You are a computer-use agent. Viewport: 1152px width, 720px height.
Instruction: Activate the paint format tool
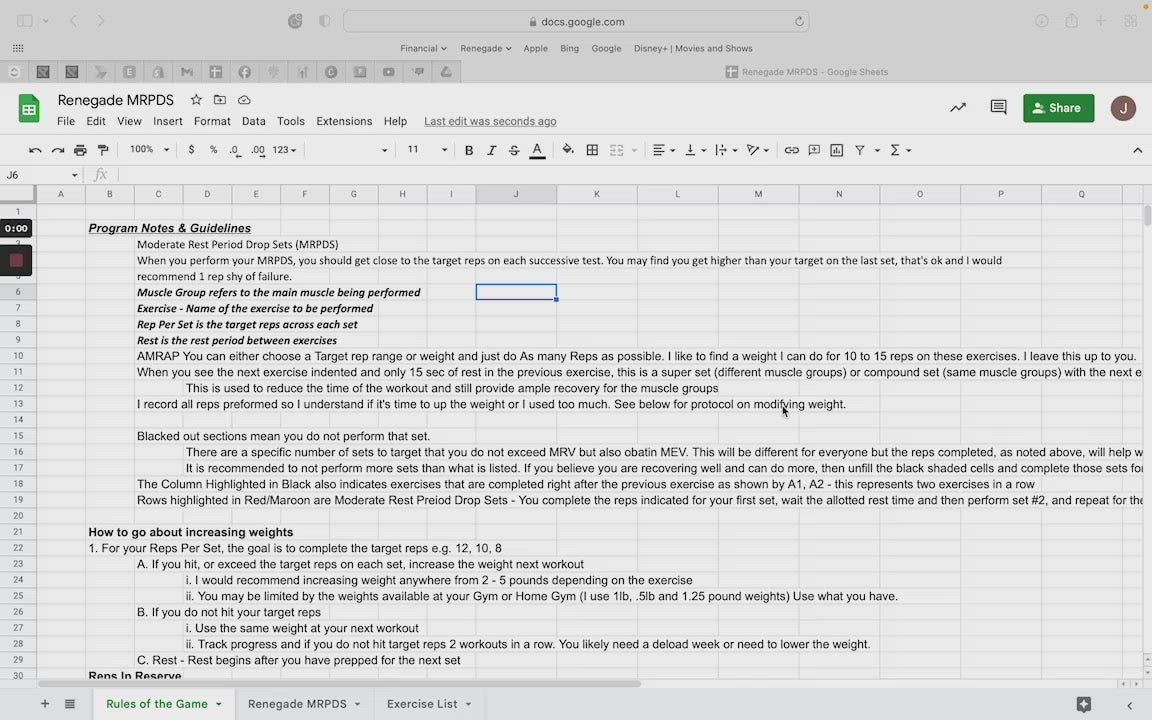103,150
